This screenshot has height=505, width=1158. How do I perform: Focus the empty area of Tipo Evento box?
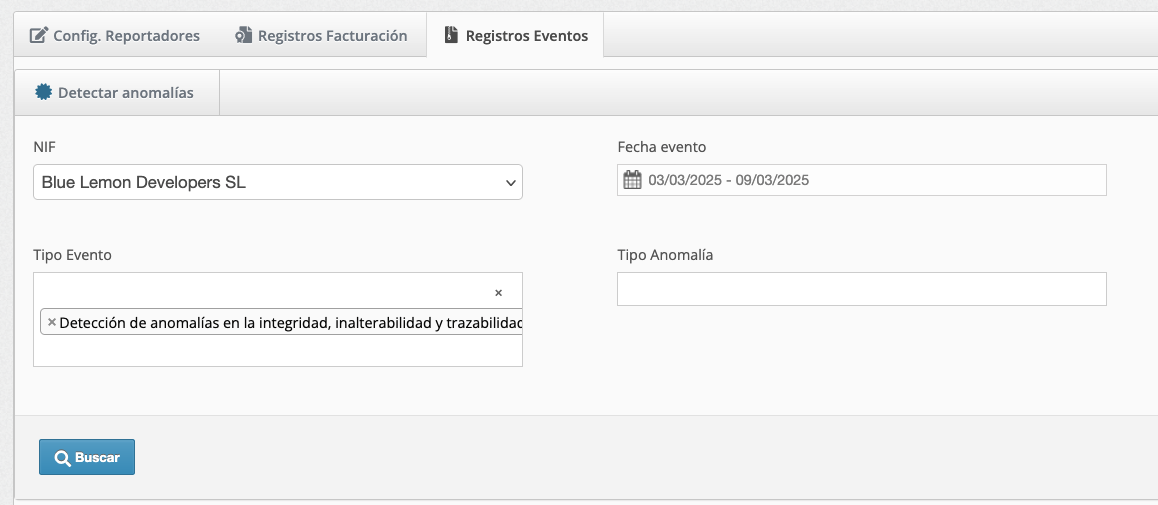260,351
